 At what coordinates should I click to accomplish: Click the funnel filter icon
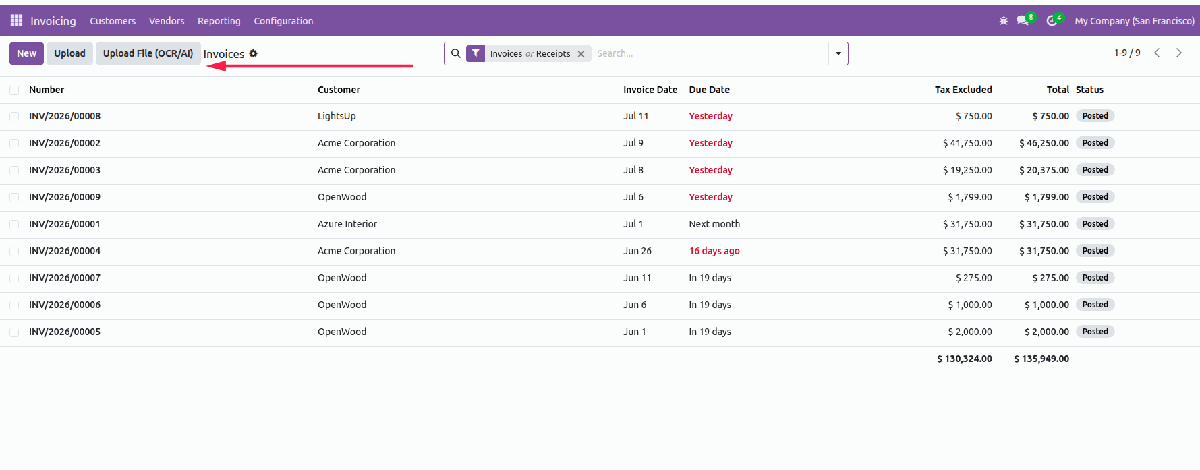tap(476, 53)
